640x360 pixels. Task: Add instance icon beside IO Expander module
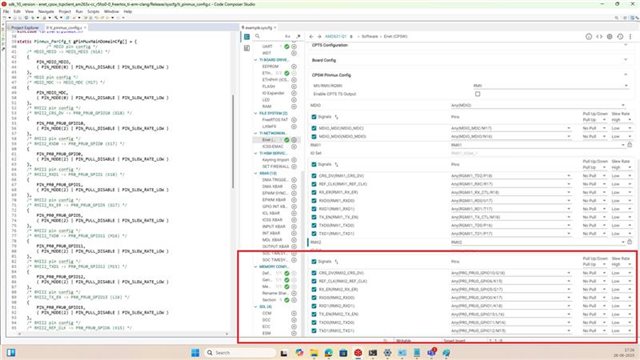pos(294,93)
